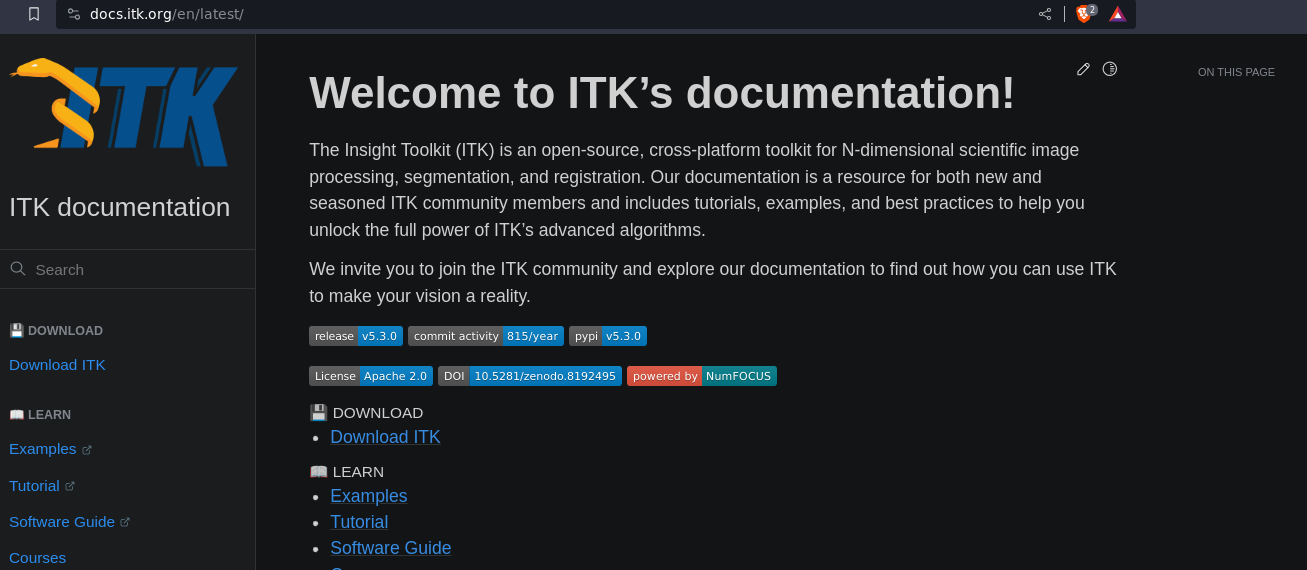Open Download ITK in sidebar
This screenshot has width=1307, height=570.
[x=57, y=365]
